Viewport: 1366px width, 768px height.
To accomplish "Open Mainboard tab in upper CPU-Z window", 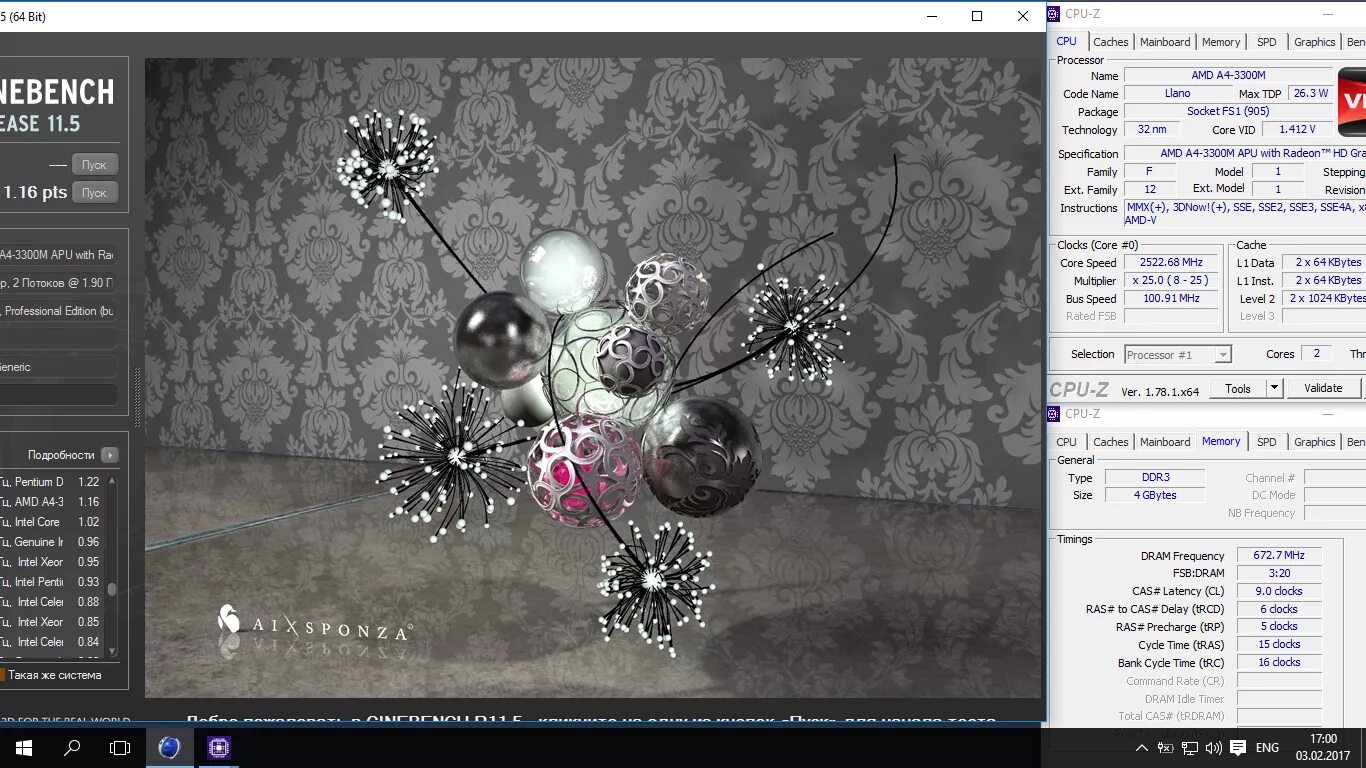I will [1165, 42].
